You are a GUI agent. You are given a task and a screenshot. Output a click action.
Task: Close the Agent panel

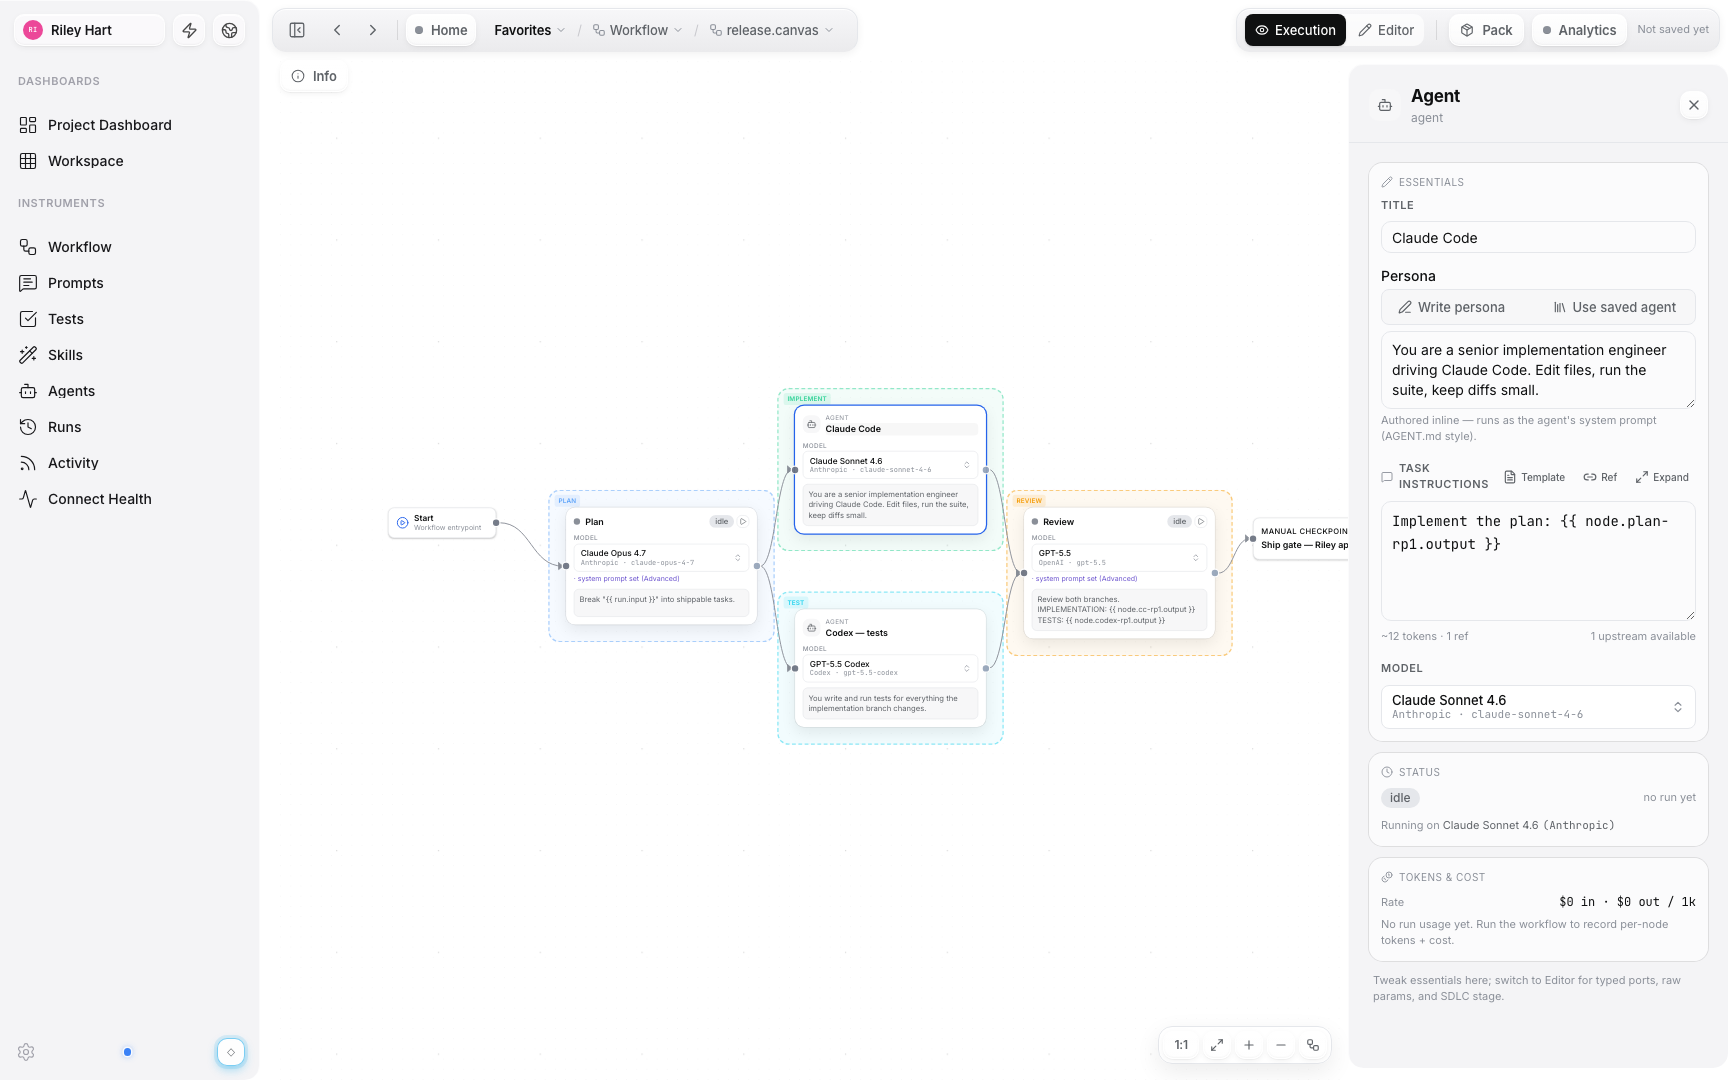point(1693,105)
